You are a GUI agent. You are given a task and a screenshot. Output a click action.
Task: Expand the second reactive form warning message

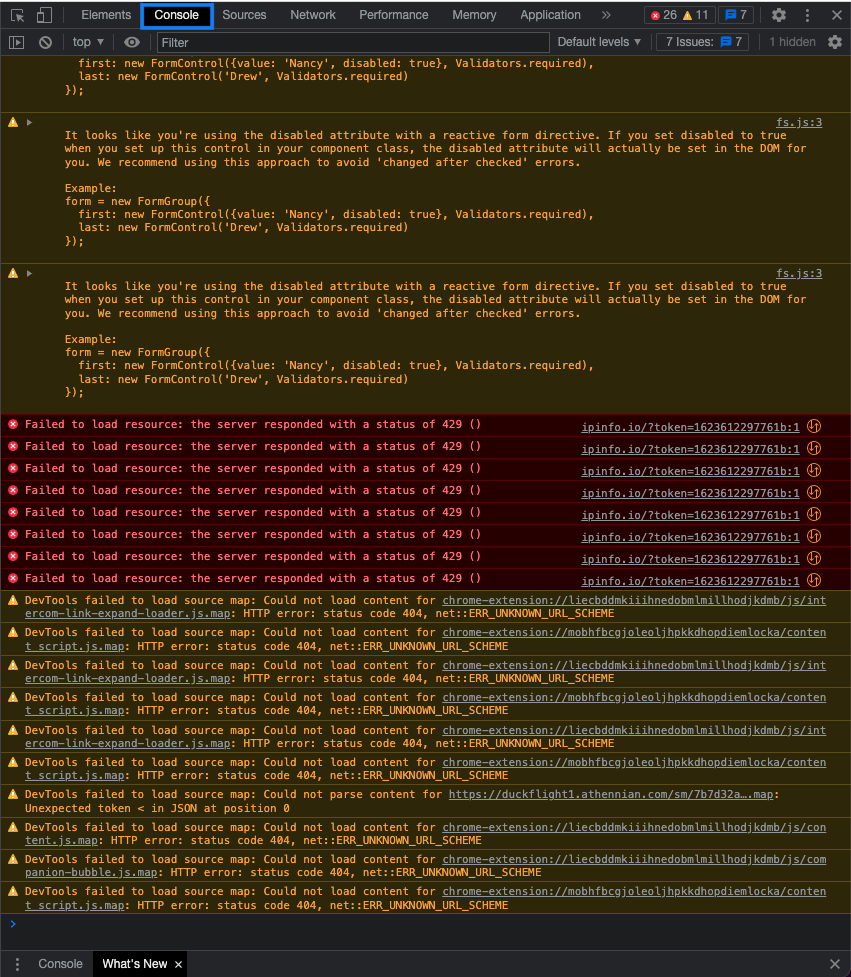29,274
